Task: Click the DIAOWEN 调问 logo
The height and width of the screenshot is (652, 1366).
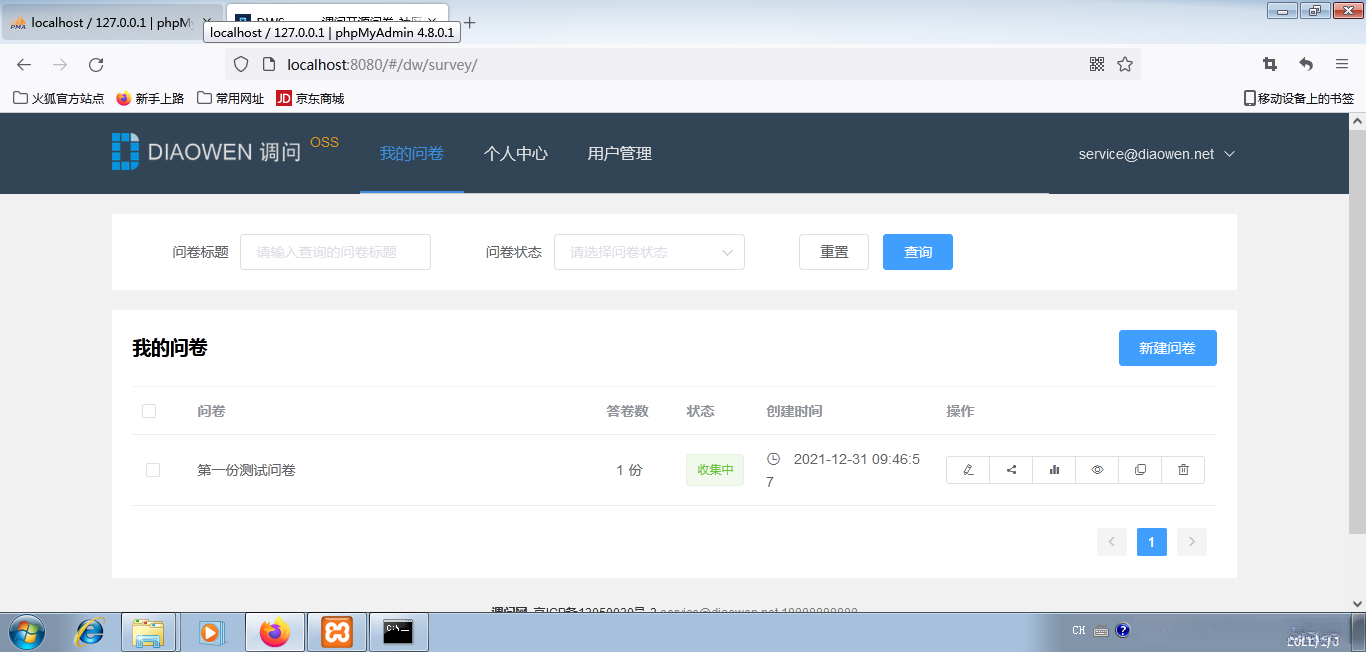Action: click(206, 152)
